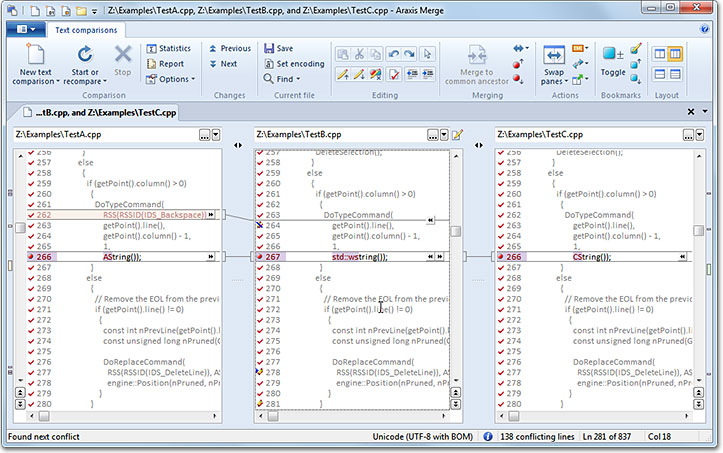
Task: Open TestB.cpp path history dropdown
Action: tap(444, 135)
